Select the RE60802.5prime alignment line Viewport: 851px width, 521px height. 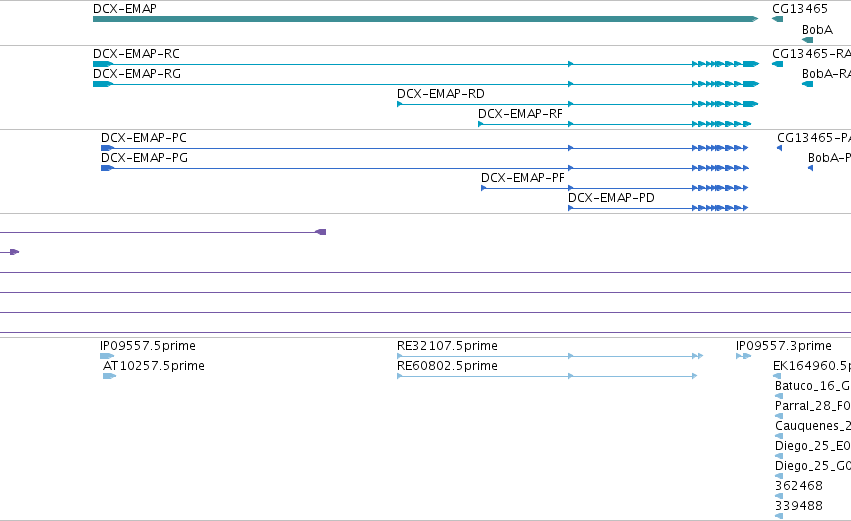(547, 376)
